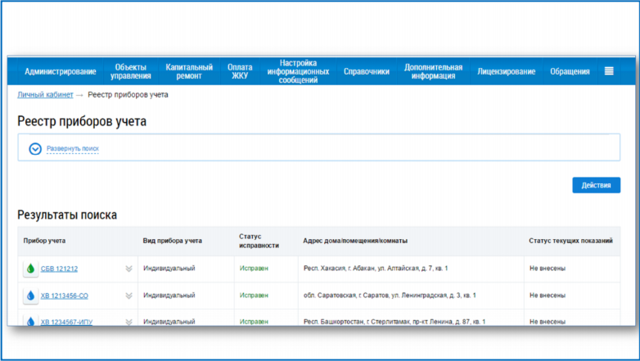The height and width of the screenshot is (361, 640).
Task: Expand the row details for СБВ 121212
Action: [129, 269]
